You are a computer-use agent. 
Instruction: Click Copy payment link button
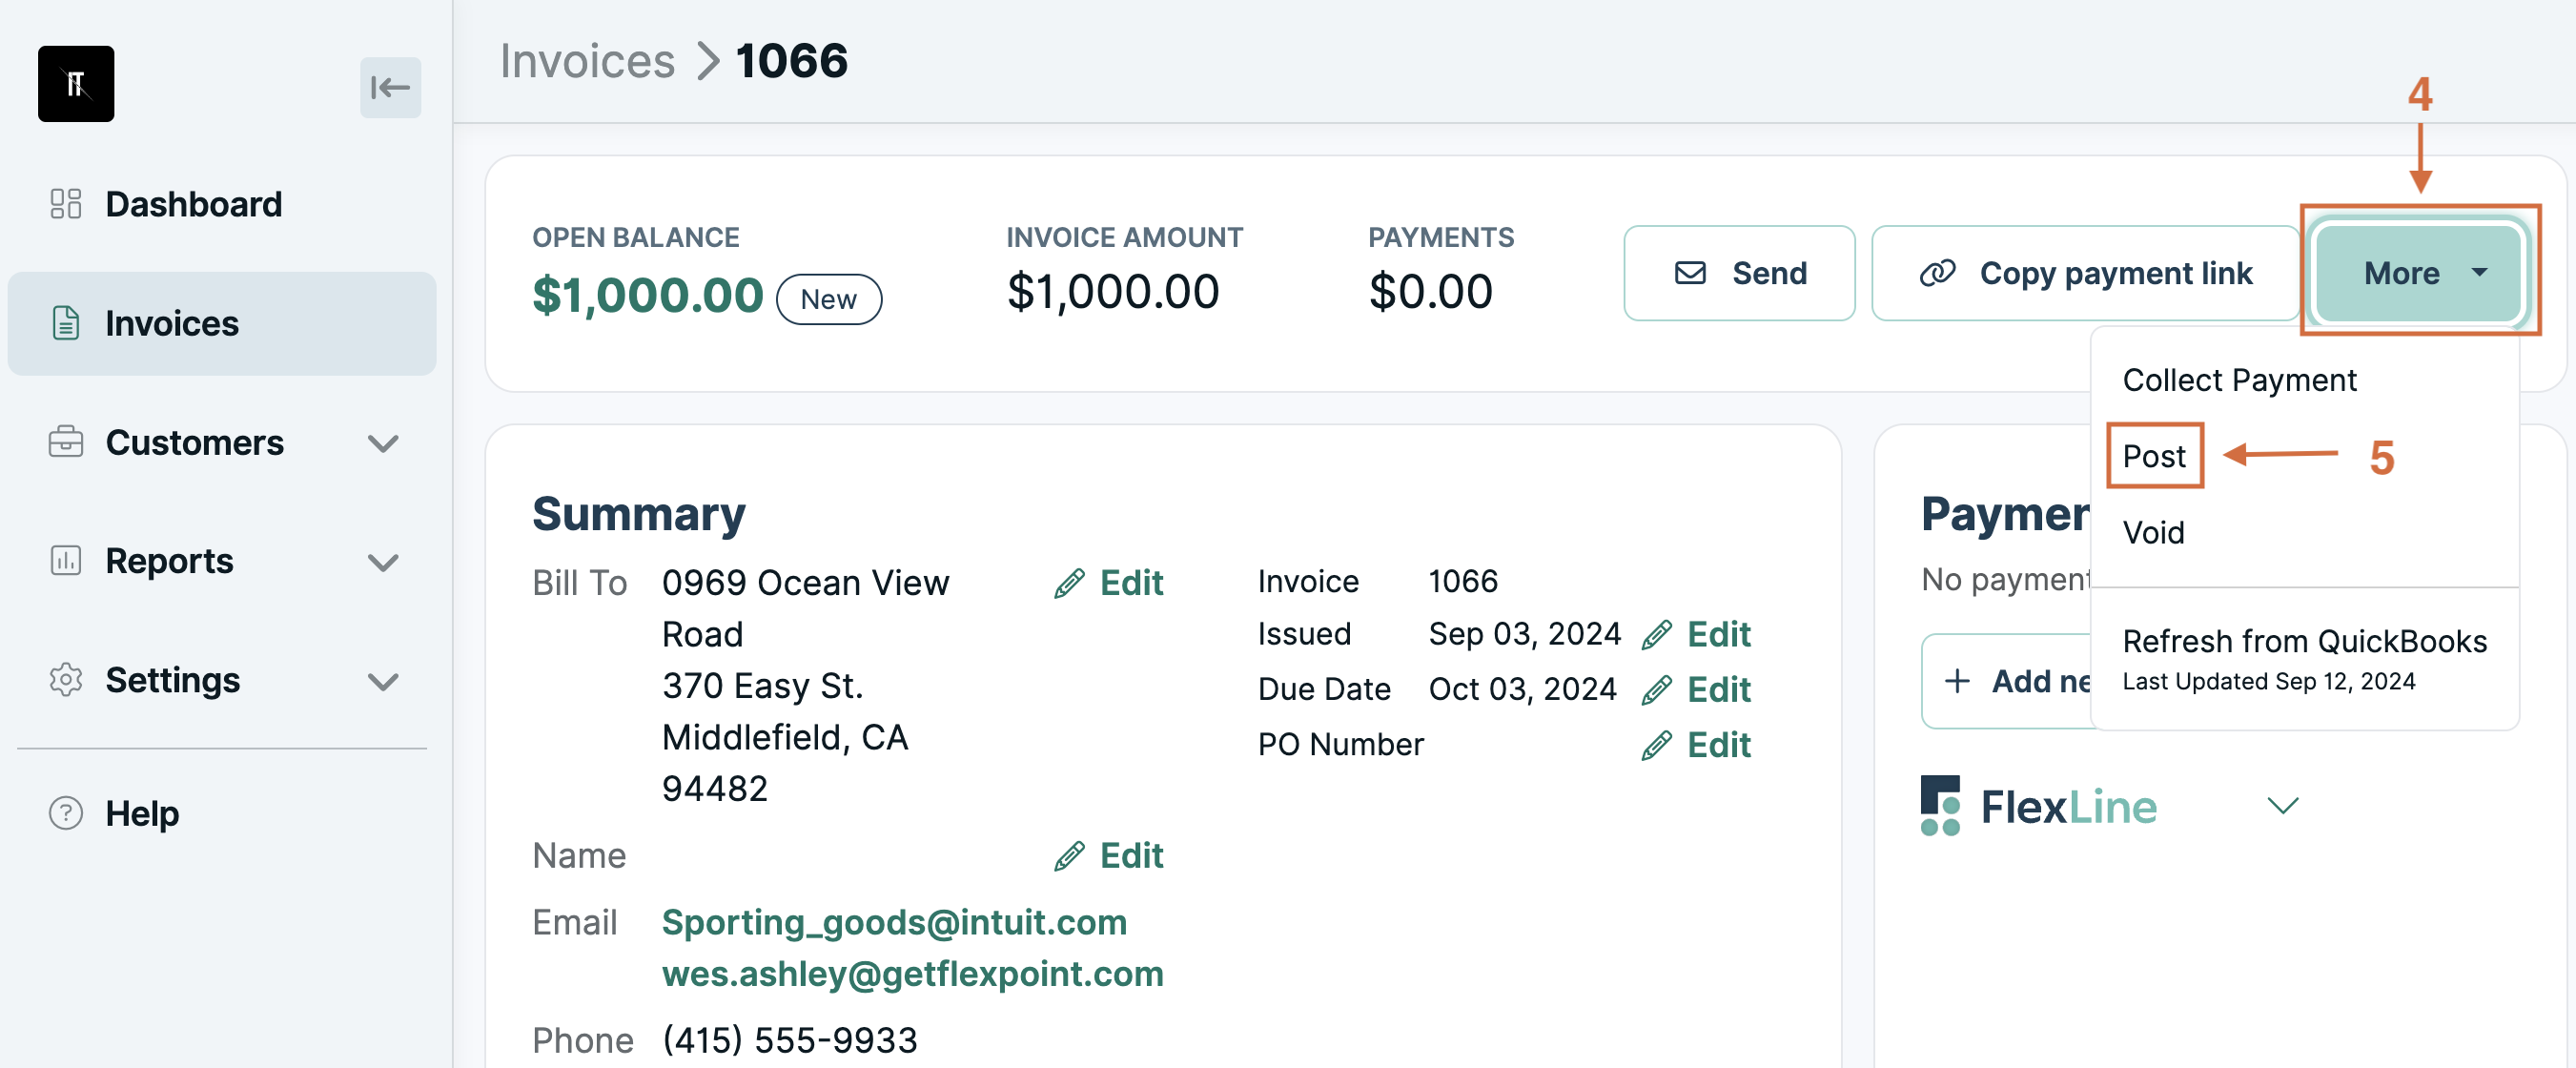pos(2085,273)
